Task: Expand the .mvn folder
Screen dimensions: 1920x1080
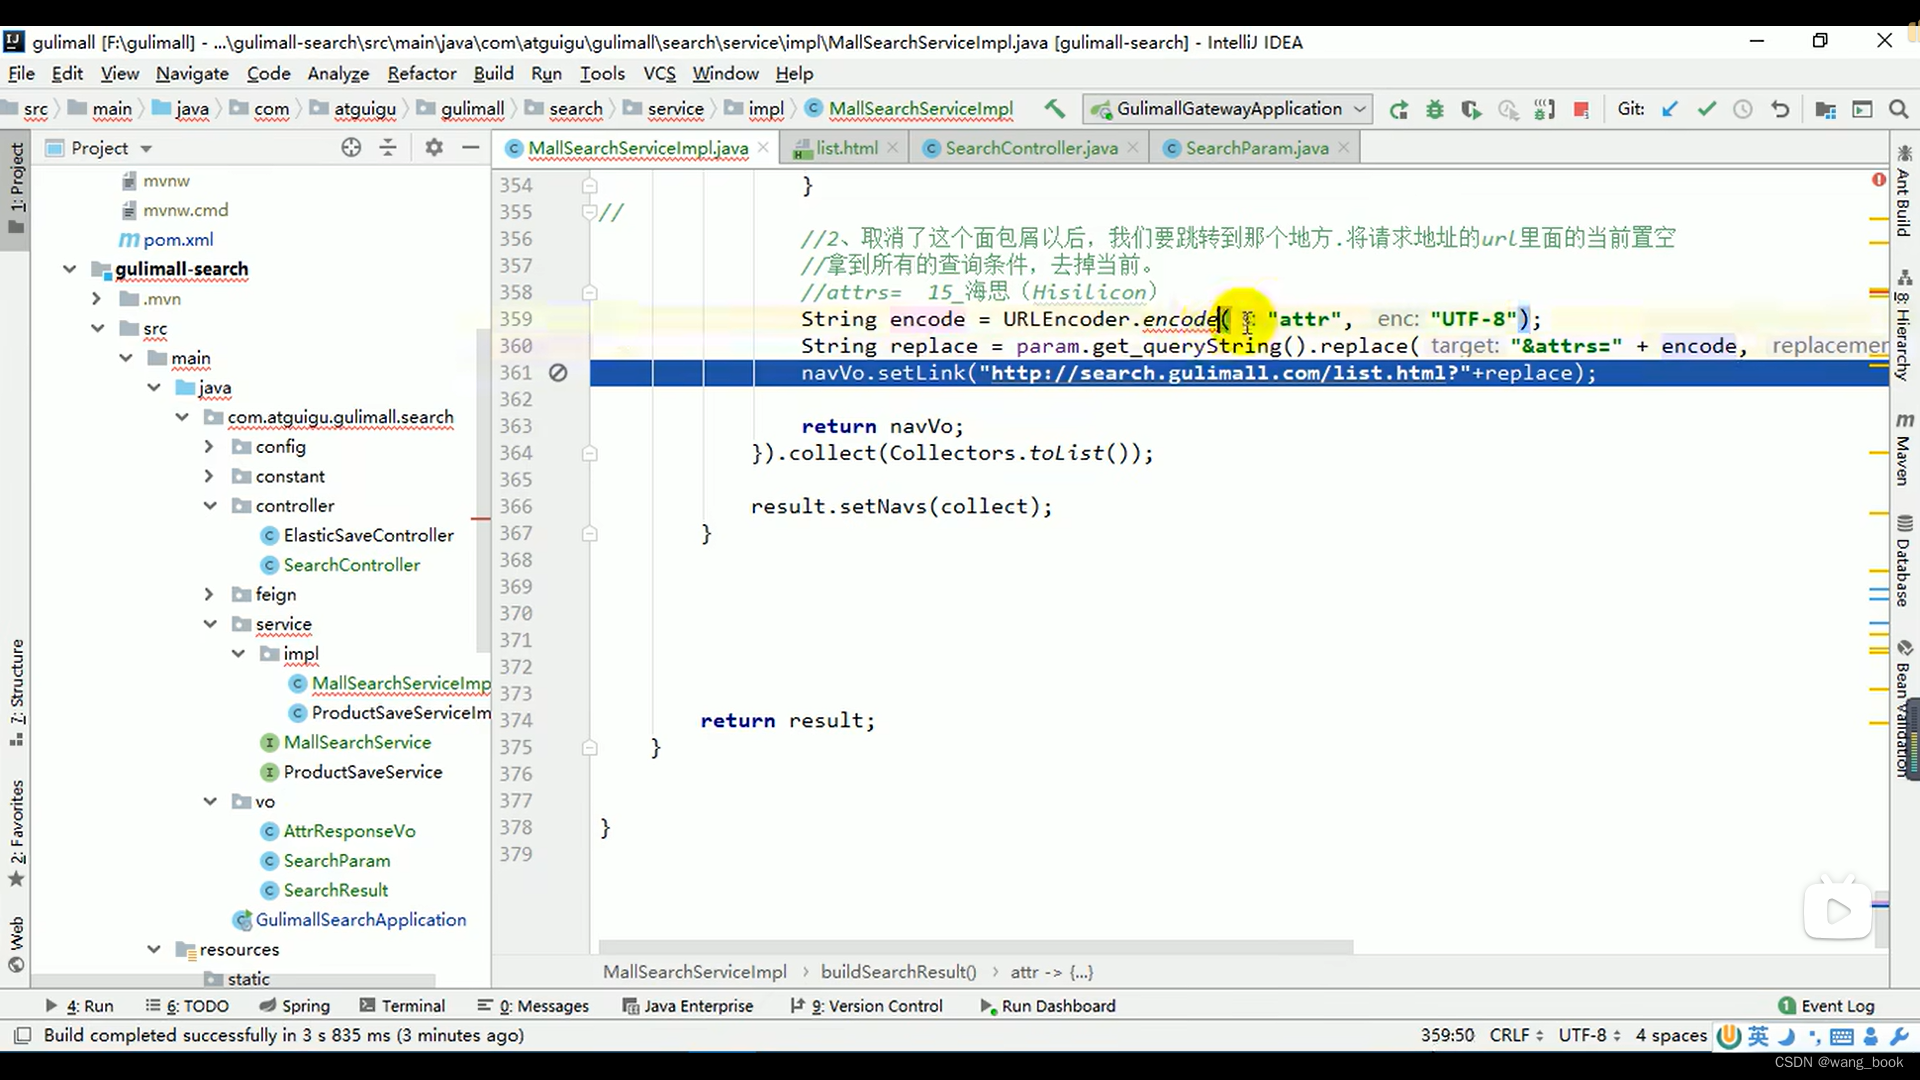Action: click(97, 299)
